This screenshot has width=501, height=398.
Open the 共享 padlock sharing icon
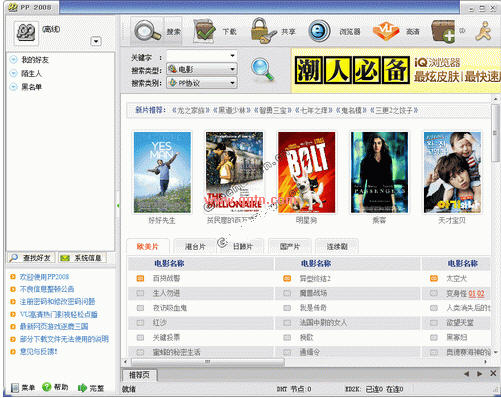[263, 31]
